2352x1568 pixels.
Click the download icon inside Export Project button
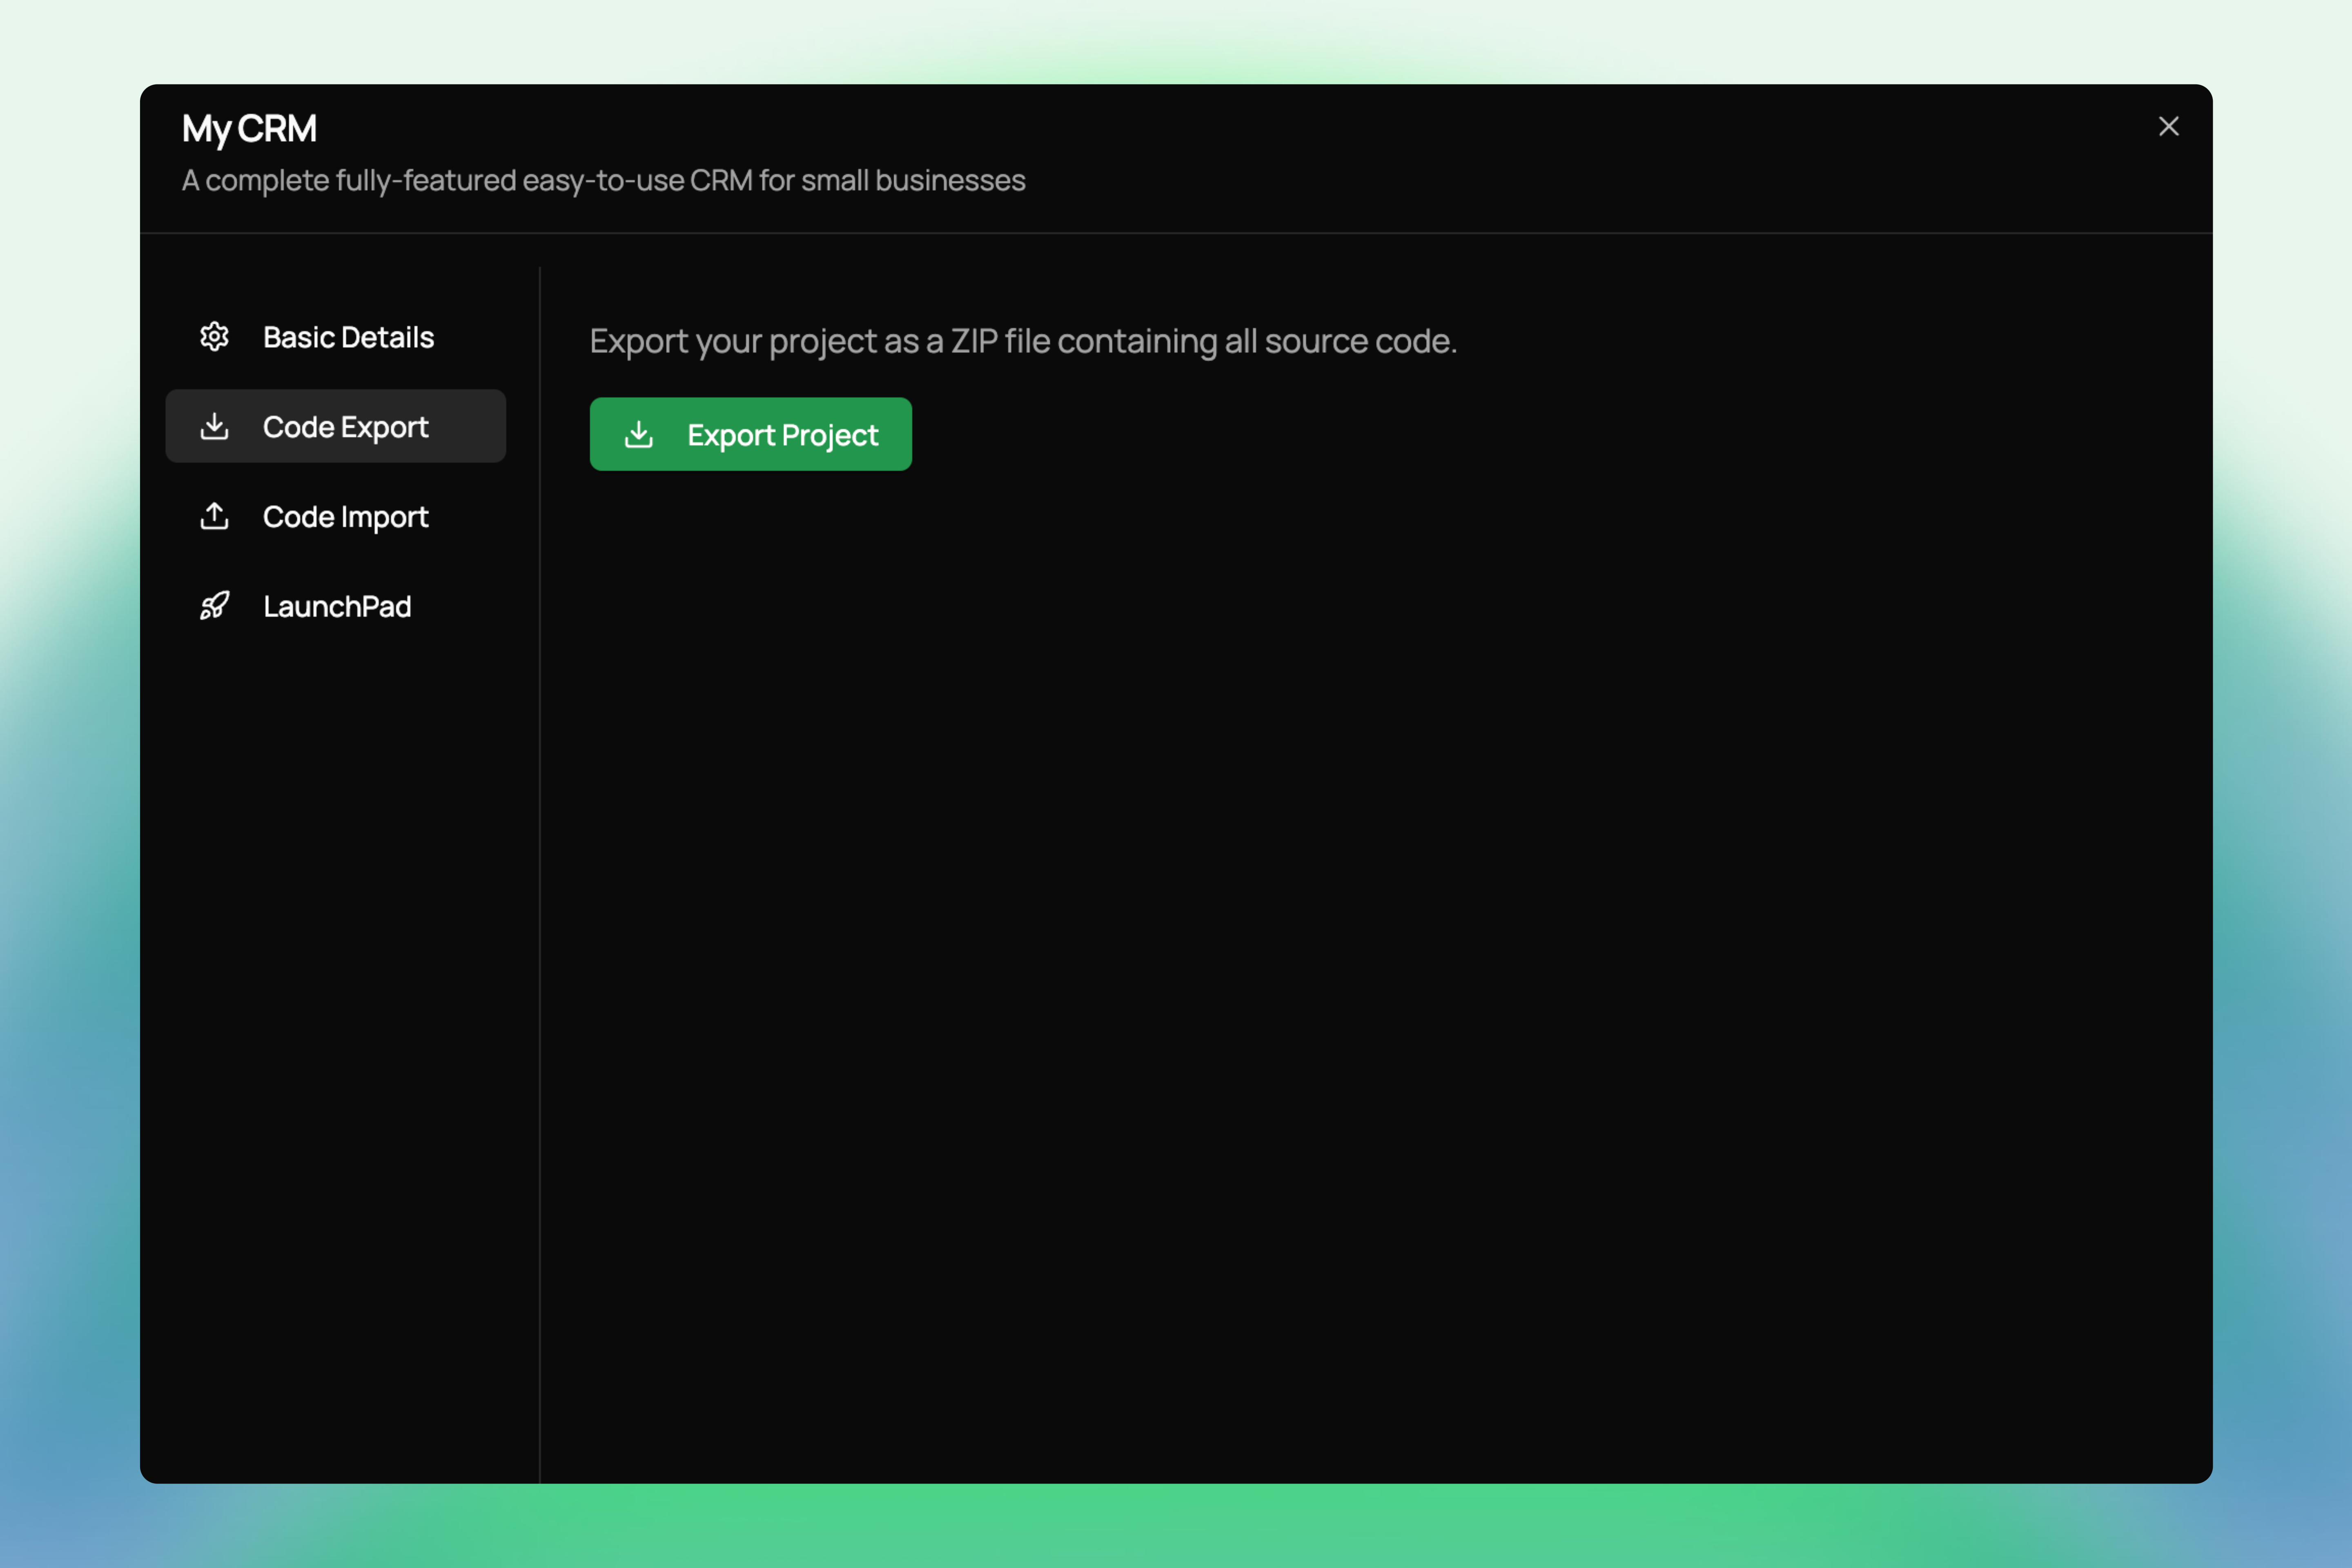pyautogui.click(x=639, y=435)
